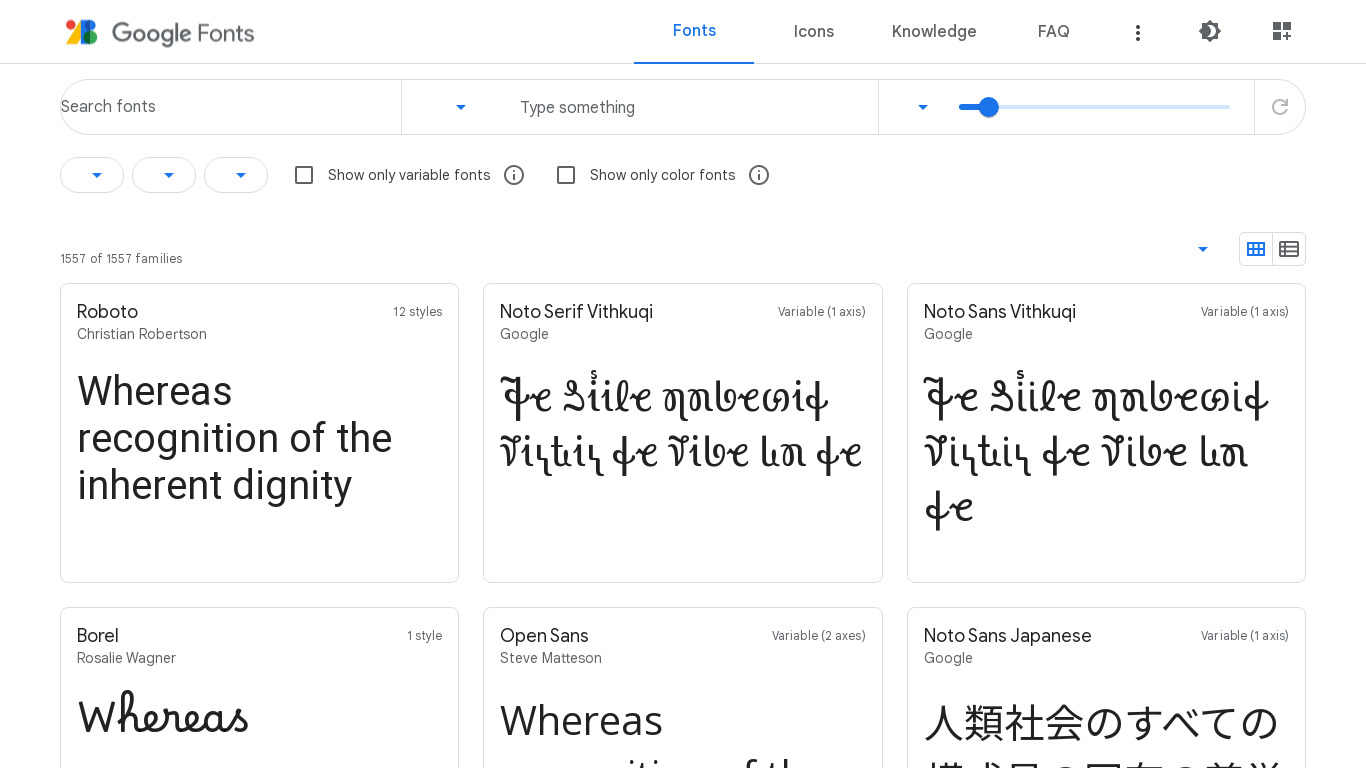Open the FAQ tab
The width and height of the screenshot is (1366, 768).
click(x=1054, y=31)
